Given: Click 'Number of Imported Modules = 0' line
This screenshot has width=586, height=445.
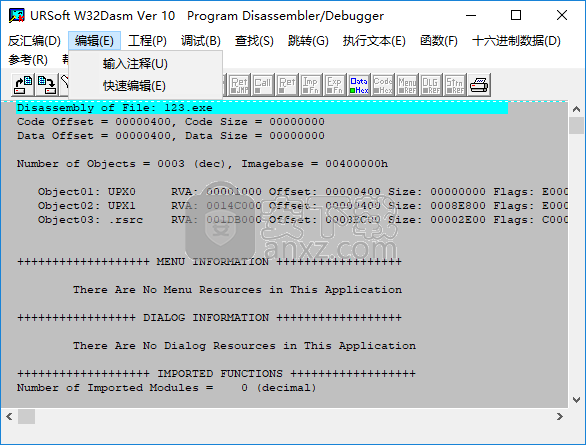Looking at the screenshot, I should (x=166, y=388).
